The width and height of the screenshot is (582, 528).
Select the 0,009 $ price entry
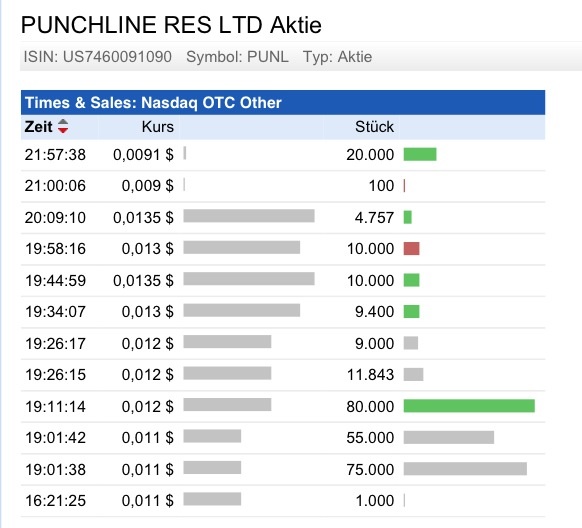point(147,186)
